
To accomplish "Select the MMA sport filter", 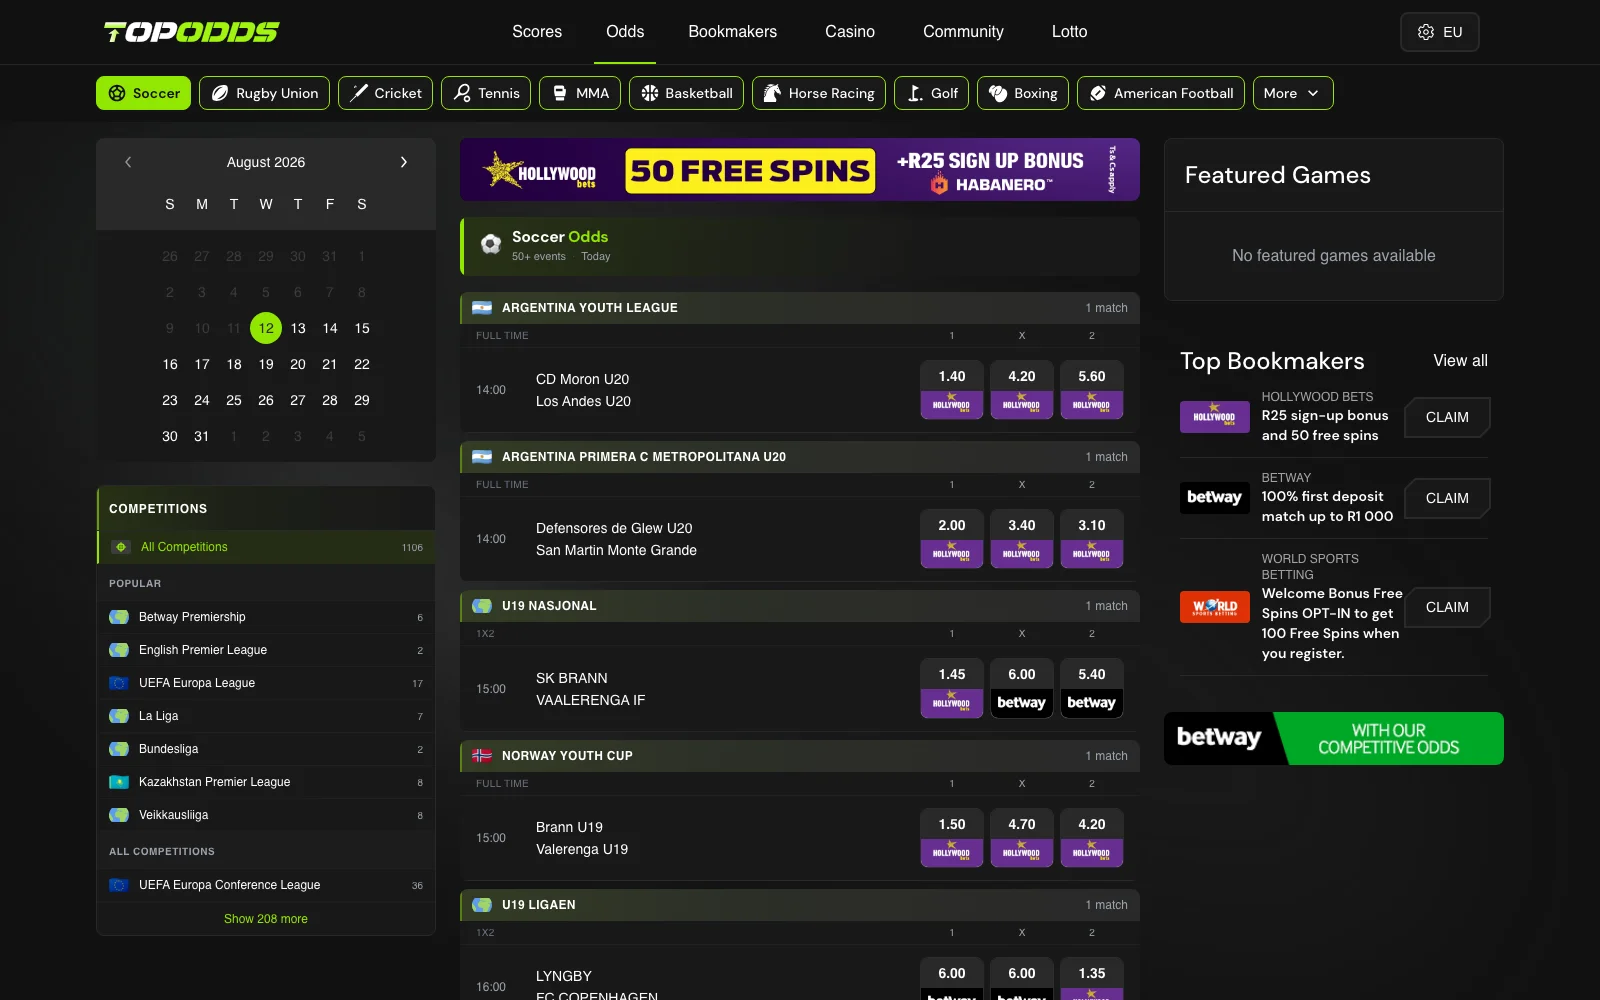I will (x=580, y=93).
